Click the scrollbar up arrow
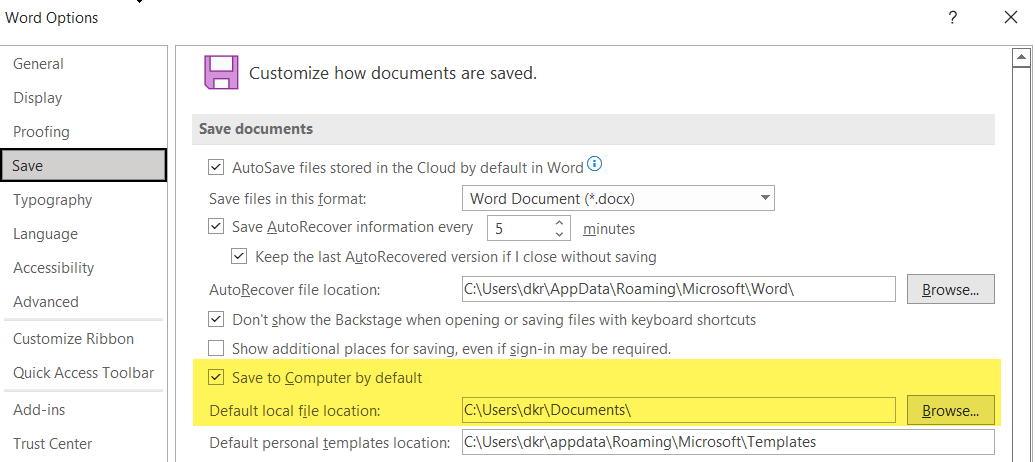Screen dimensions: 1035x462 coord(1022,59)
